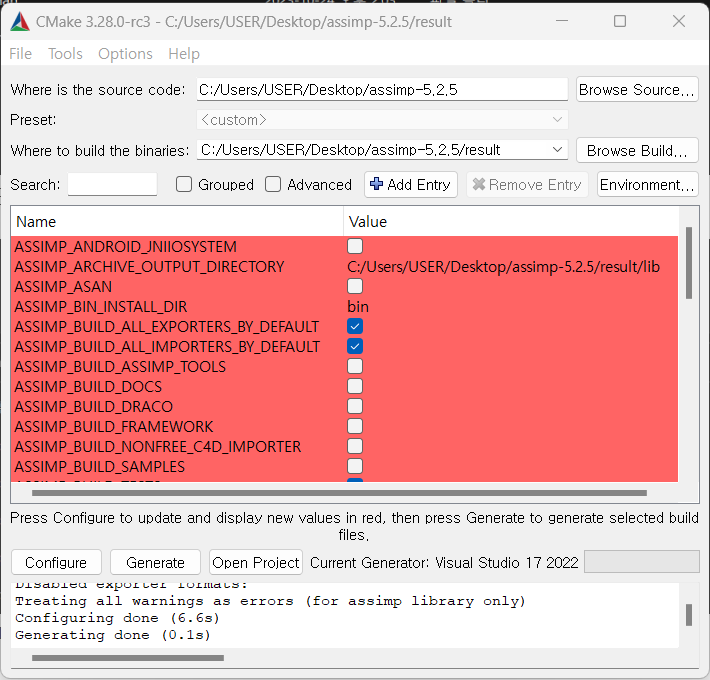
Task: Select the ASSIMP_ARCHIVE_OUTPUT_DIRECTORY name cell
Action: tap(177, 267)
